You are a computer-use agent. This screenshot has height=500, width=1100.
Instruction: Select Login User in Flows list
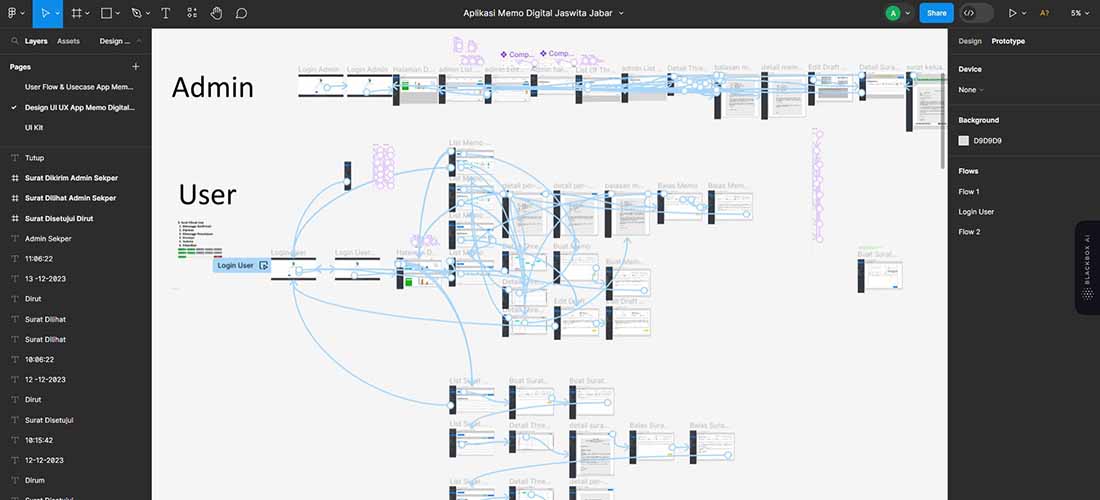point(976,212)
